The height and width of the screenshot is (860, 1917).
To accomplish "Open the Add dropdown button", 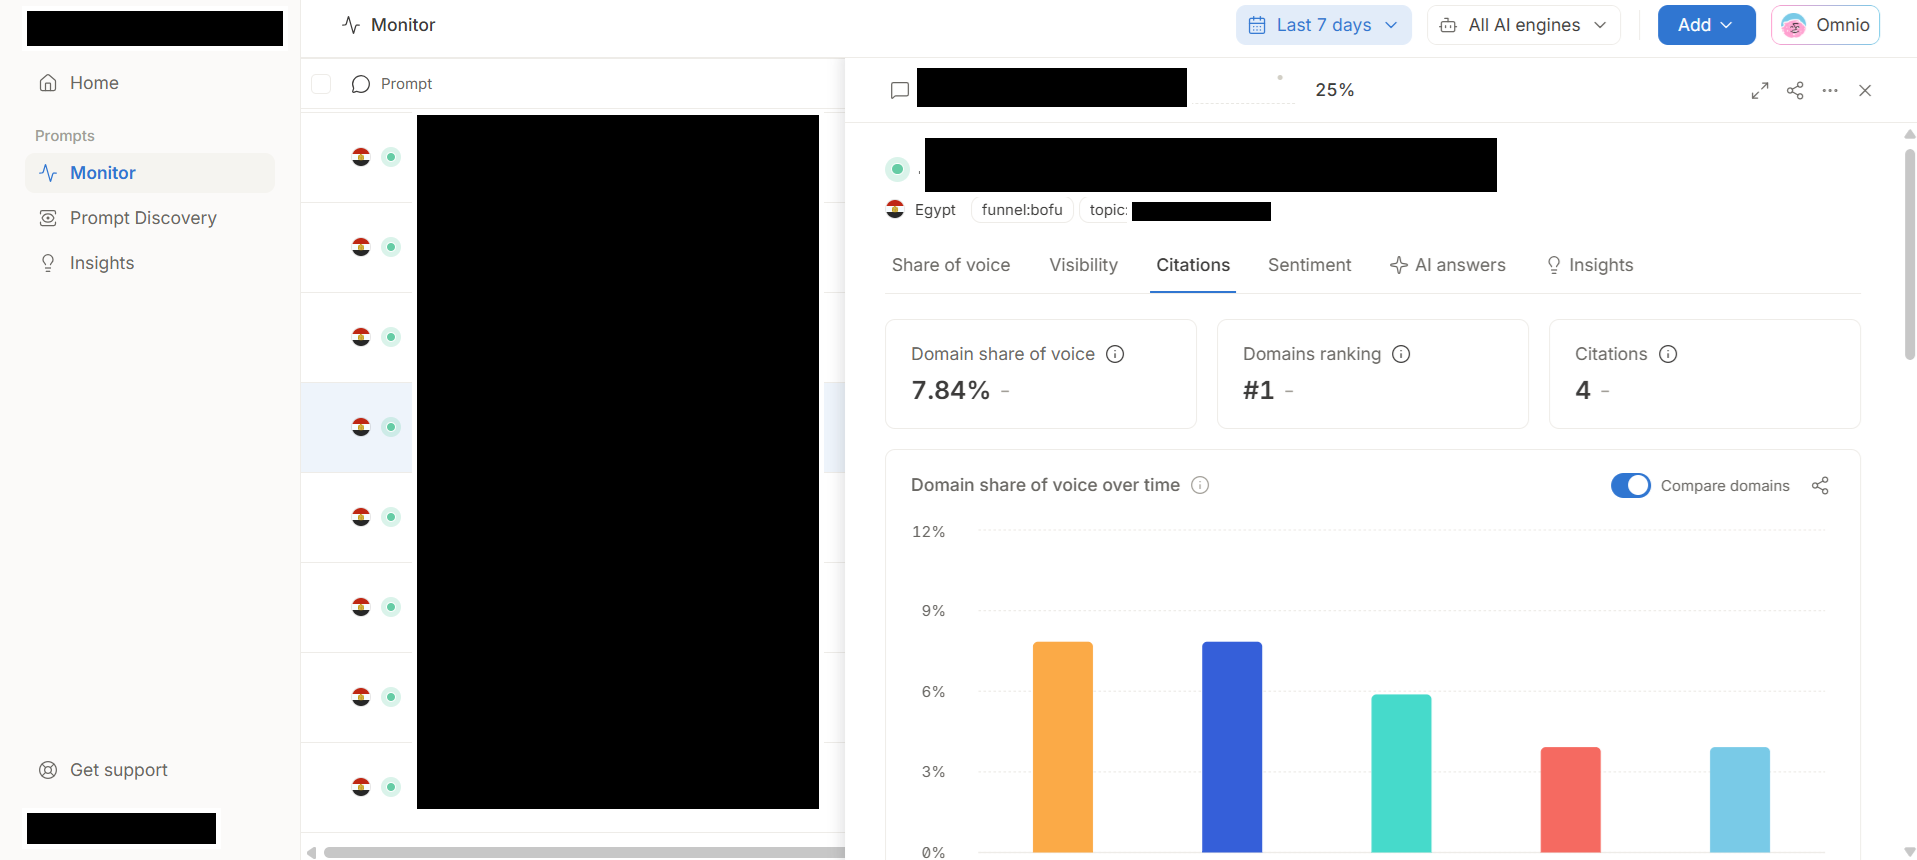I will coord(1706,25).
